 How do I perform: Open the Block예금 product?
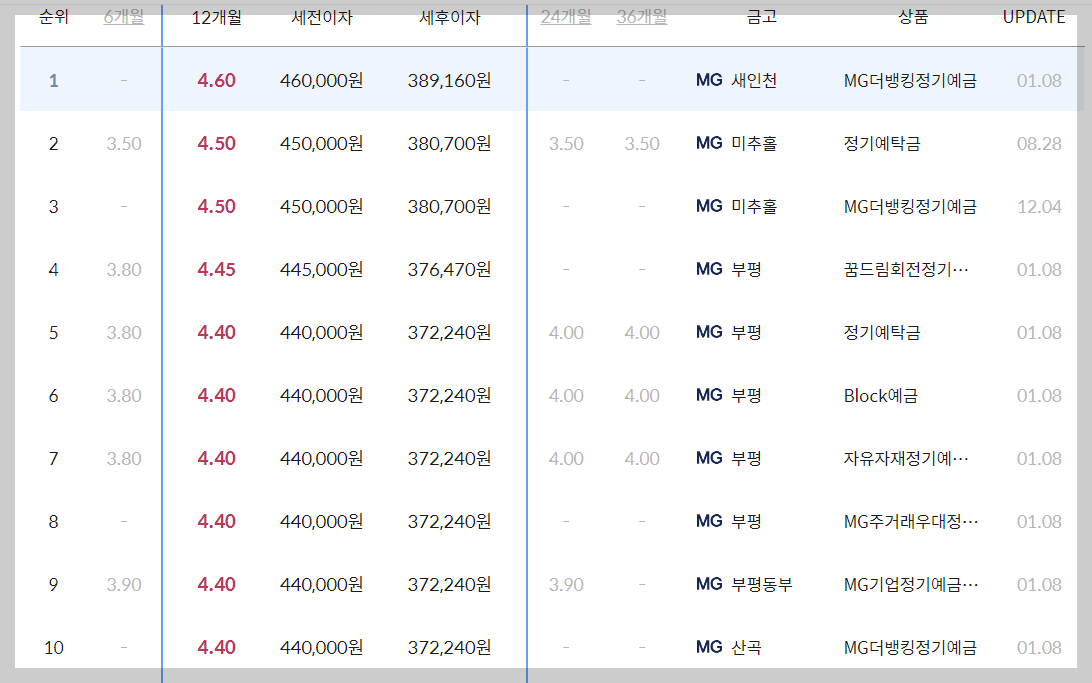(x=881, y=395)
